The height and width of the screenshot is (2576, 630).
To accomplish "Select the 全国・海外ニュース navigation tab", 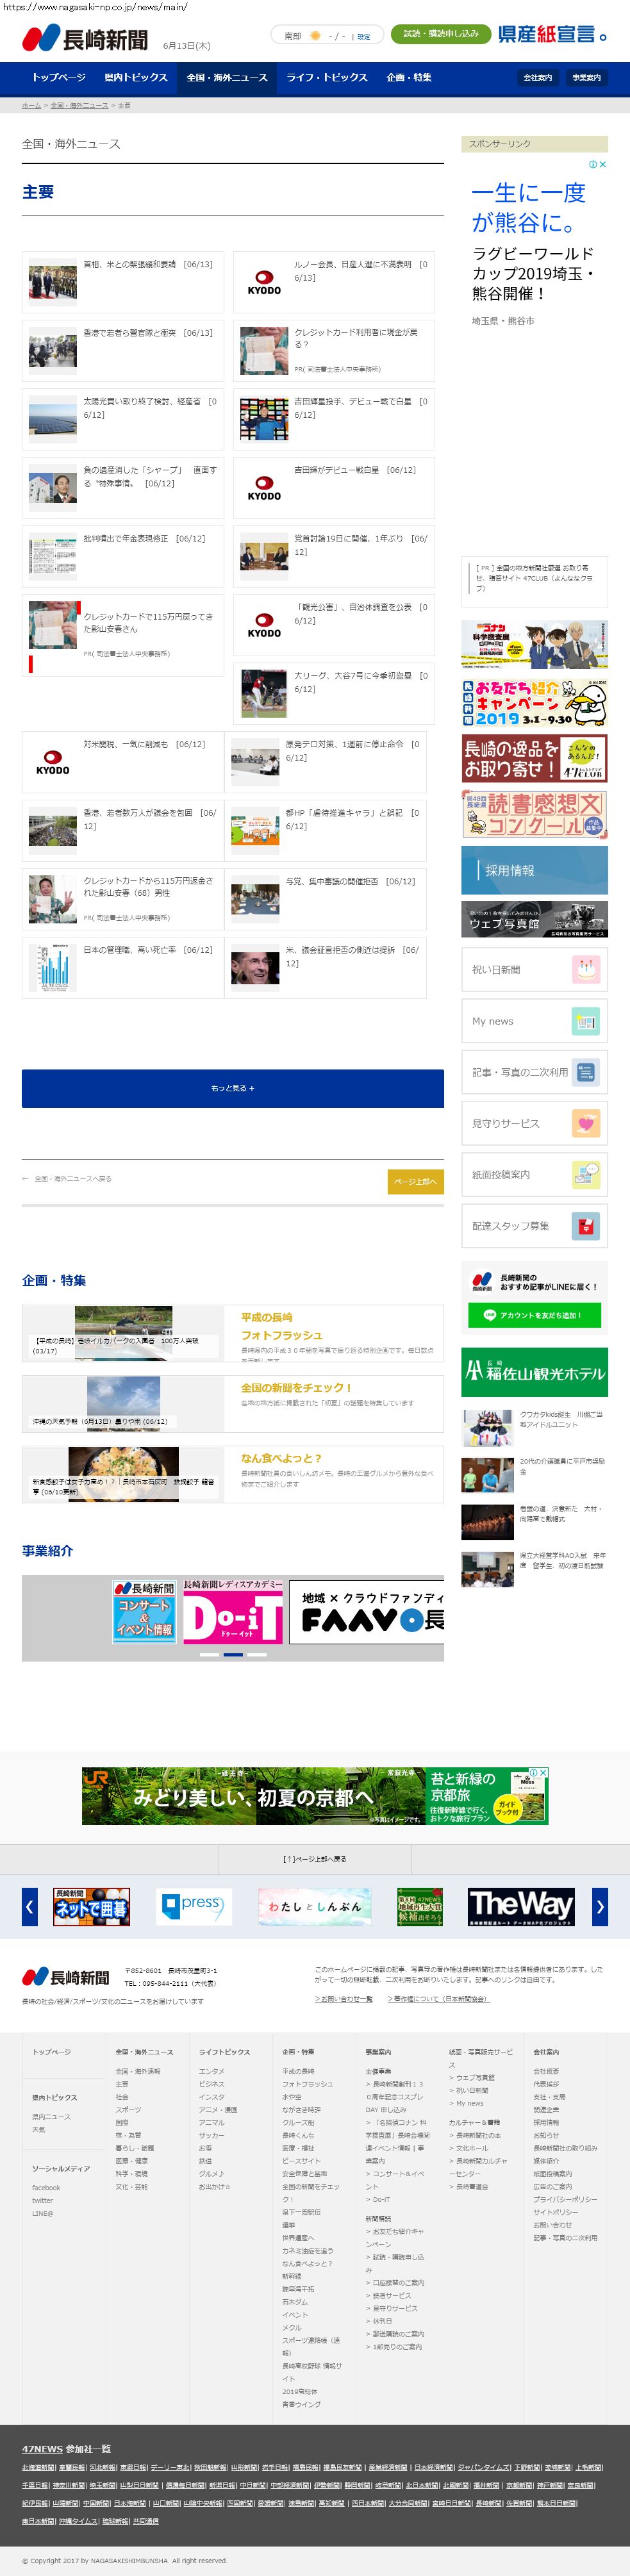I will pos(227,77).
